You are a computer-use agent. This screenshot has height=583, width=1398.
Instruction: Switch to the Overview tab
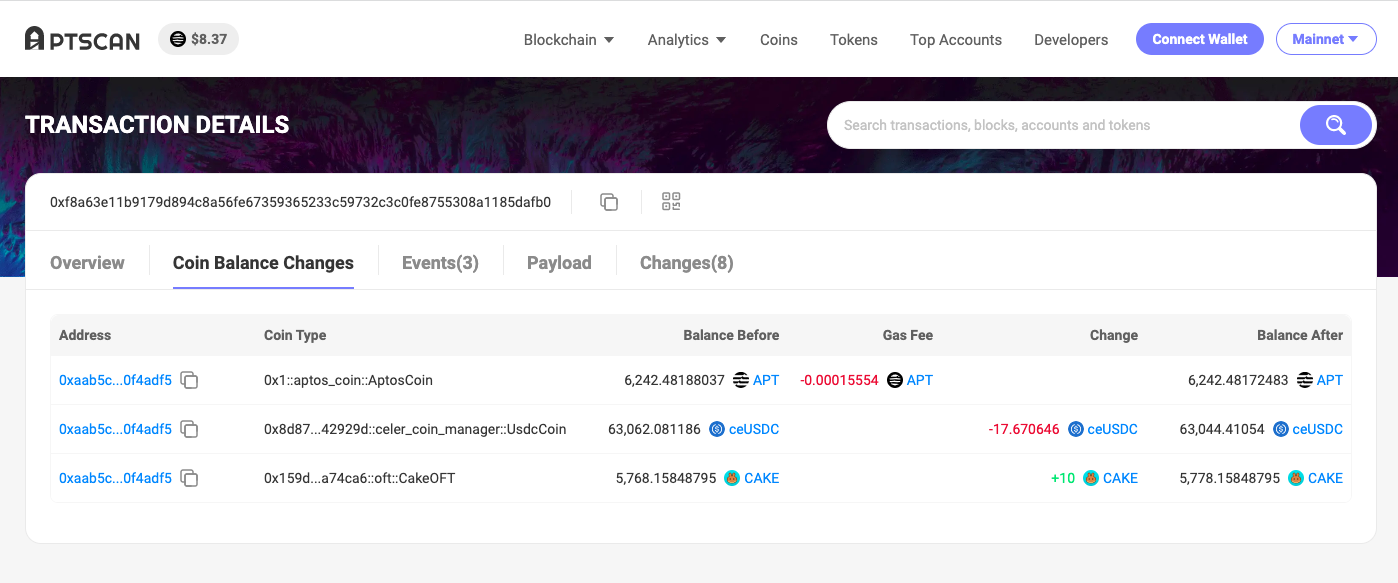pos(87,263)
